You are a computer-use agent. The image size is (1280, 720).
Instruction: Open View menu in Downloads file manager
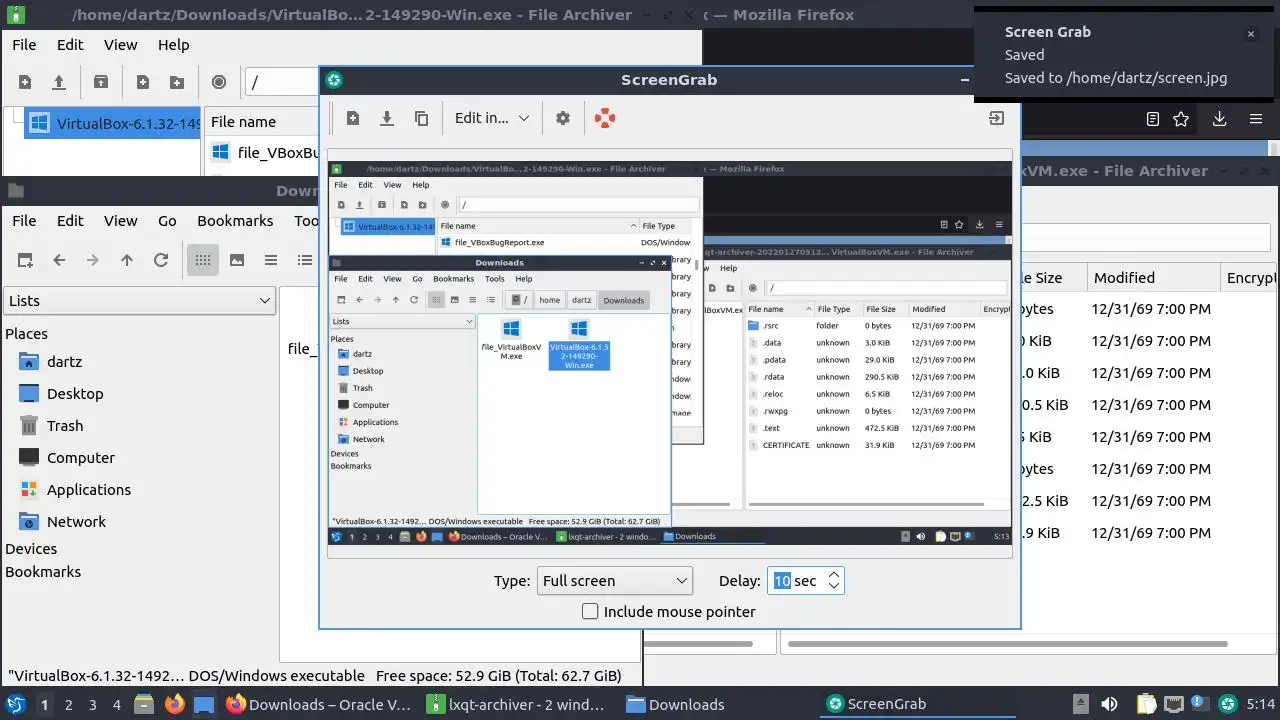(120, 221)
